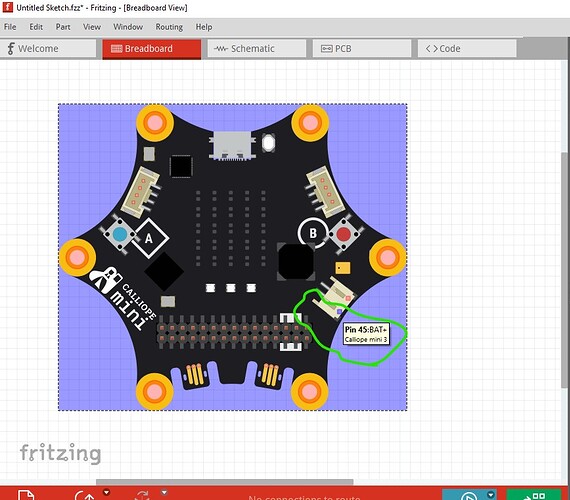Click the horizontal scrollbar below the canvas
The width and height of the screenshot is (570, 500).
225,482
